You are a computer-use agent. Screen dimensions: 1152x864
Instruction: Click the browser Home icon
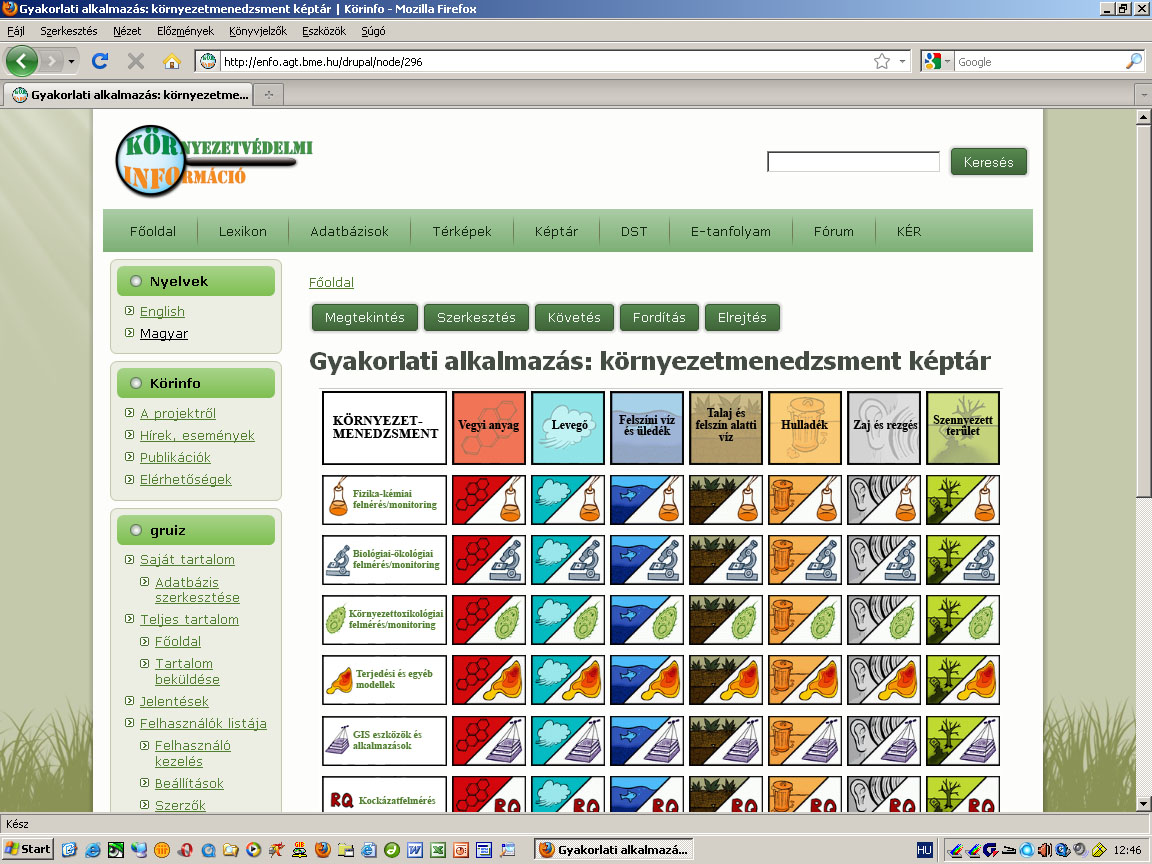[x=171, y=61]
